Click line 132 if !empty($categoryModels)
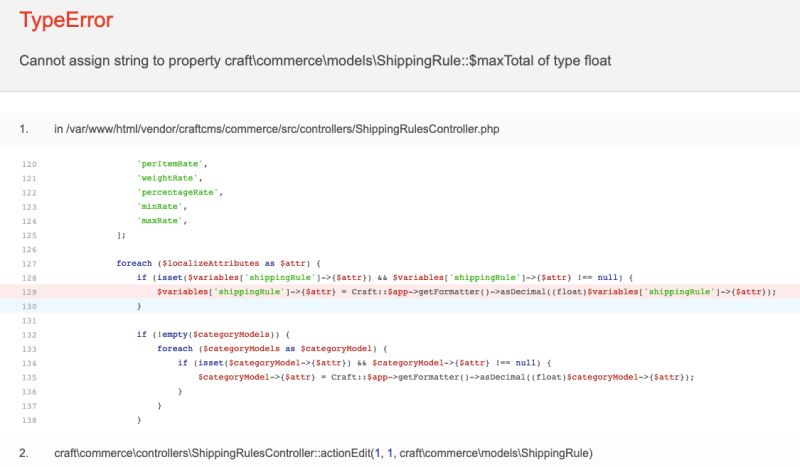Viewport: 800px width, 467px height. tap(213, 335)
